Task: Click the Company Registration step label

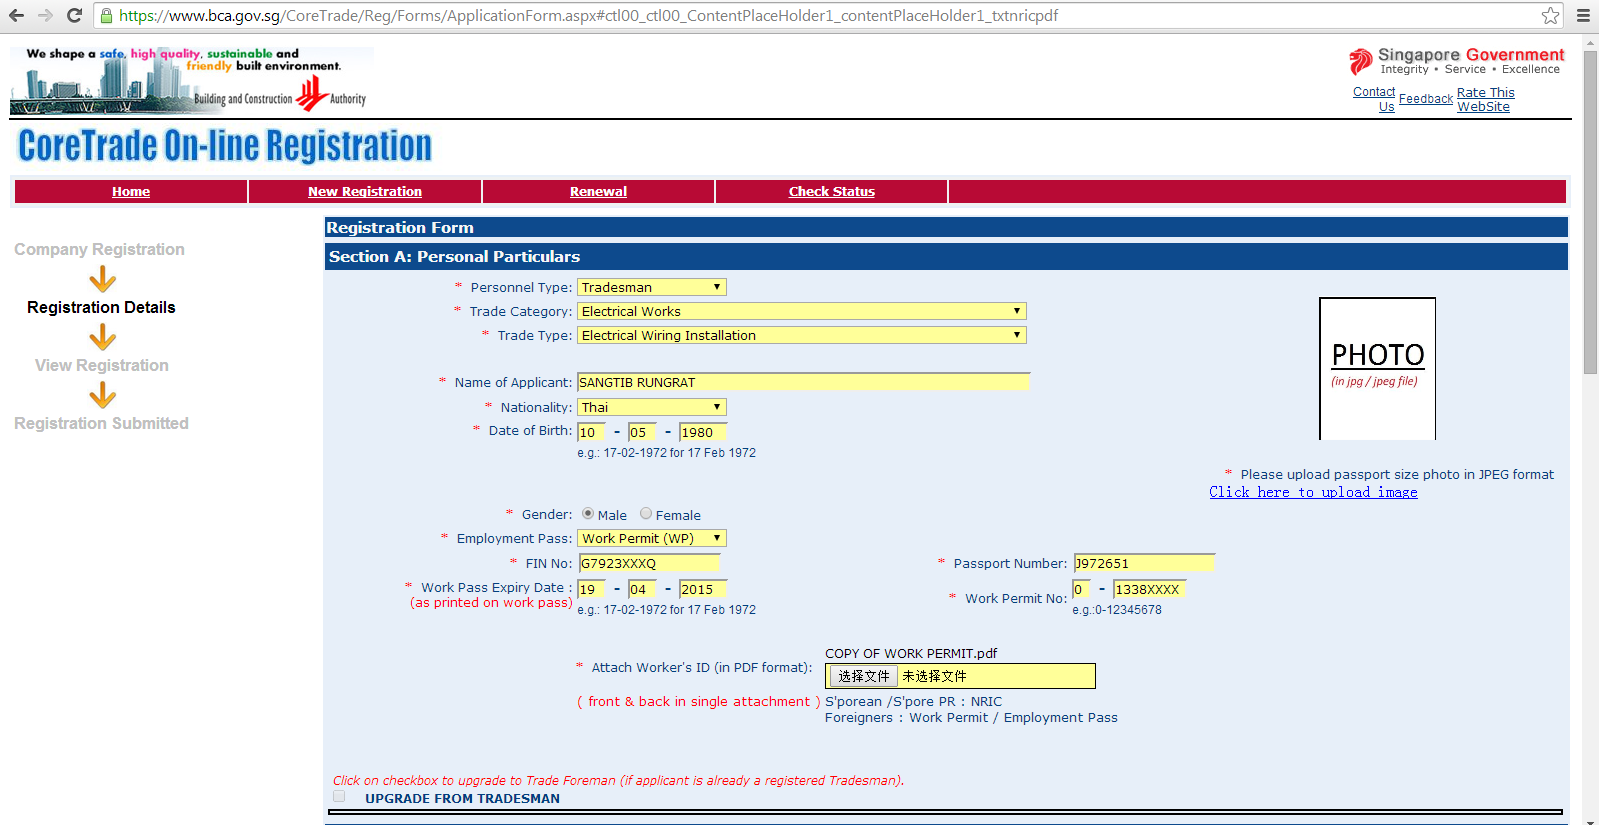Action: point(99,249)
